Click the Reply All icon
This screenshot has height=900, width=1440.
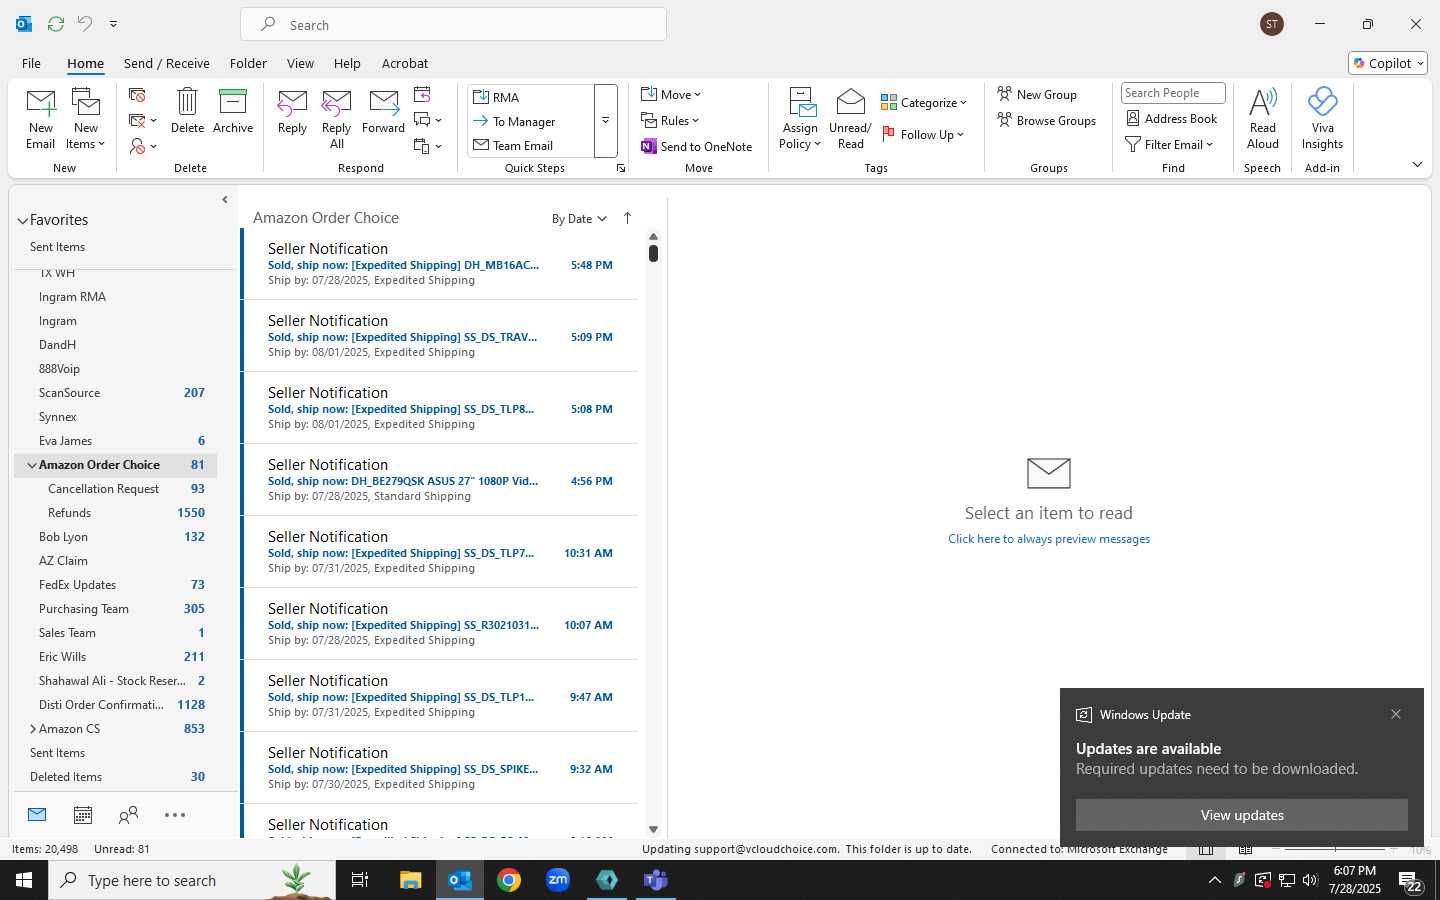[x=337, y=118]
